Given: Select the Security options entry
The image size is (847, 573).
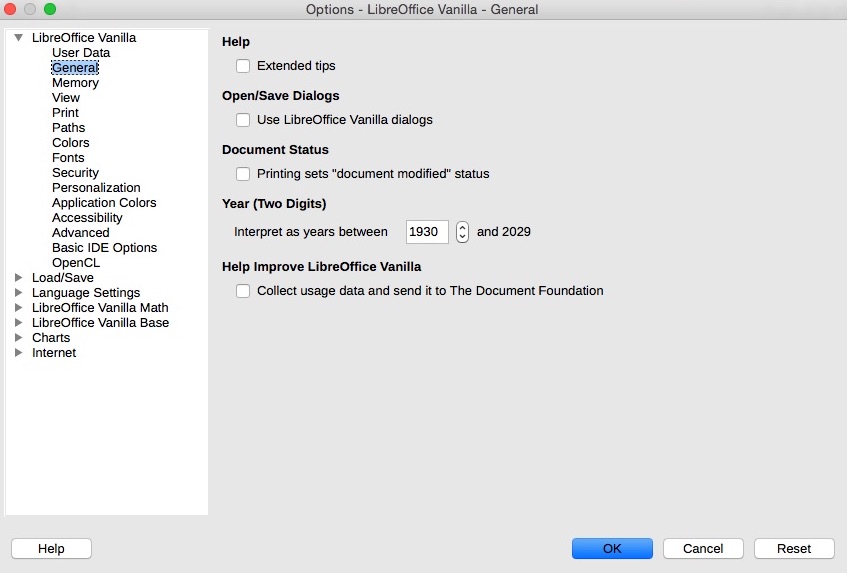Looking at the screenshot, I should pos(75,173).
